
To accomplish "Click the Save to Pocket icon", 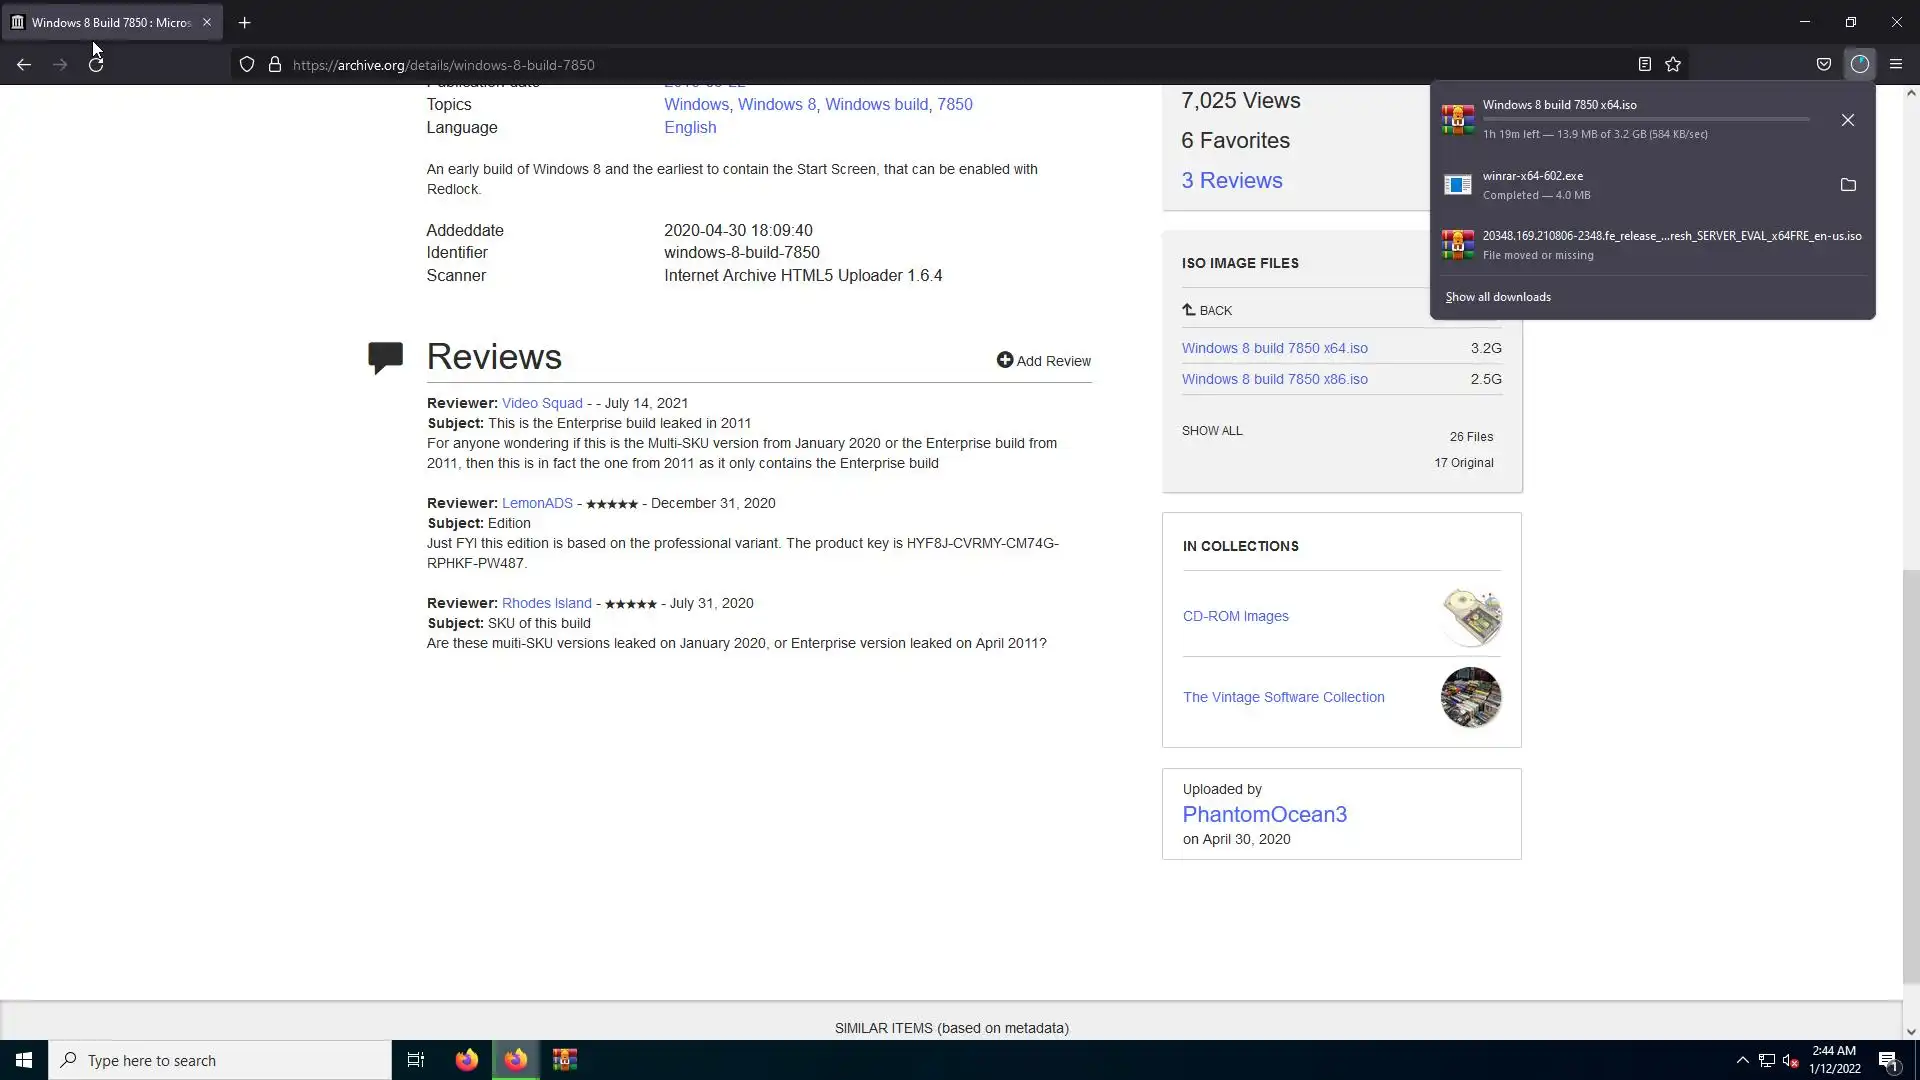I will point(1824,65).
